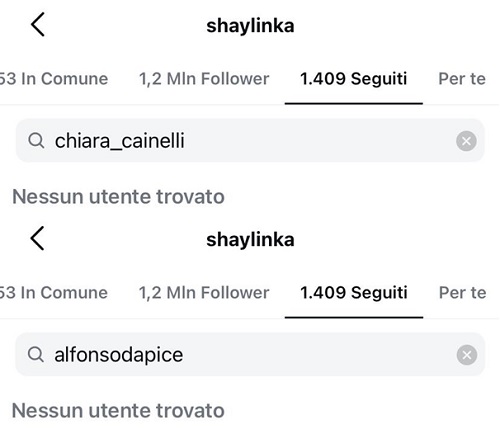This screenshot has width=500, height=429.
Task: Select 1.409 Seguiti tab above chiara_cainelli search
Action: pyautogui.click(x=354, y=79)
